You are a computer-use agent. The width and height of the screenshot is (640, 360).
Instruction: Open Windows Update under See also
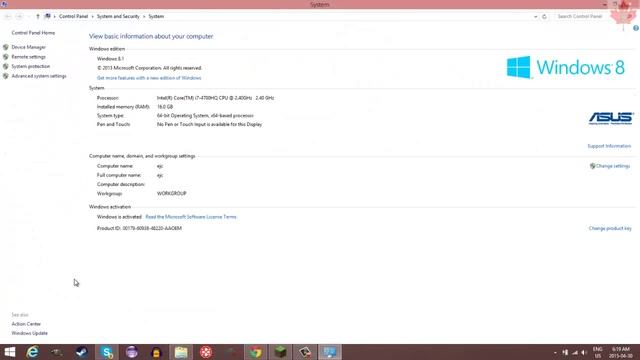(x=29, y=333)
